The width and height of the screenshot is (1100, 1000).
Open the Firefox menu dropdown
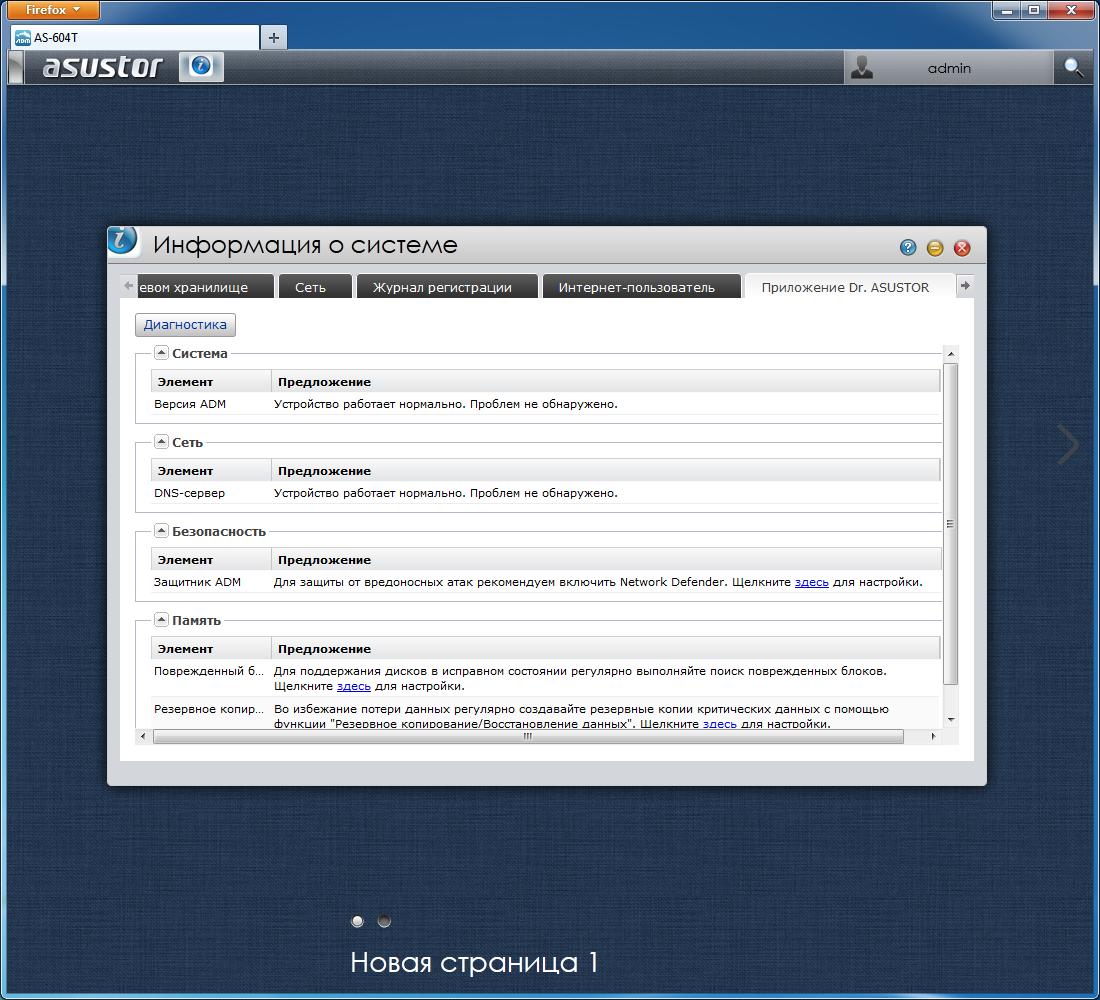click(x=53, y=10)
